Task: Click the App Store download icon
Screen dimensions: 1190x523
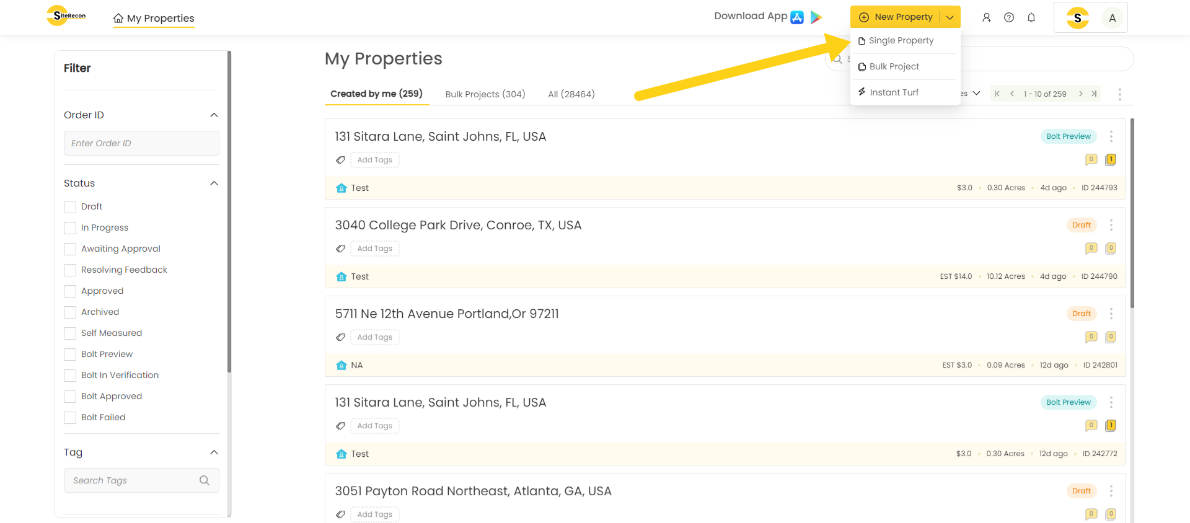Action: tap(797, 17)
